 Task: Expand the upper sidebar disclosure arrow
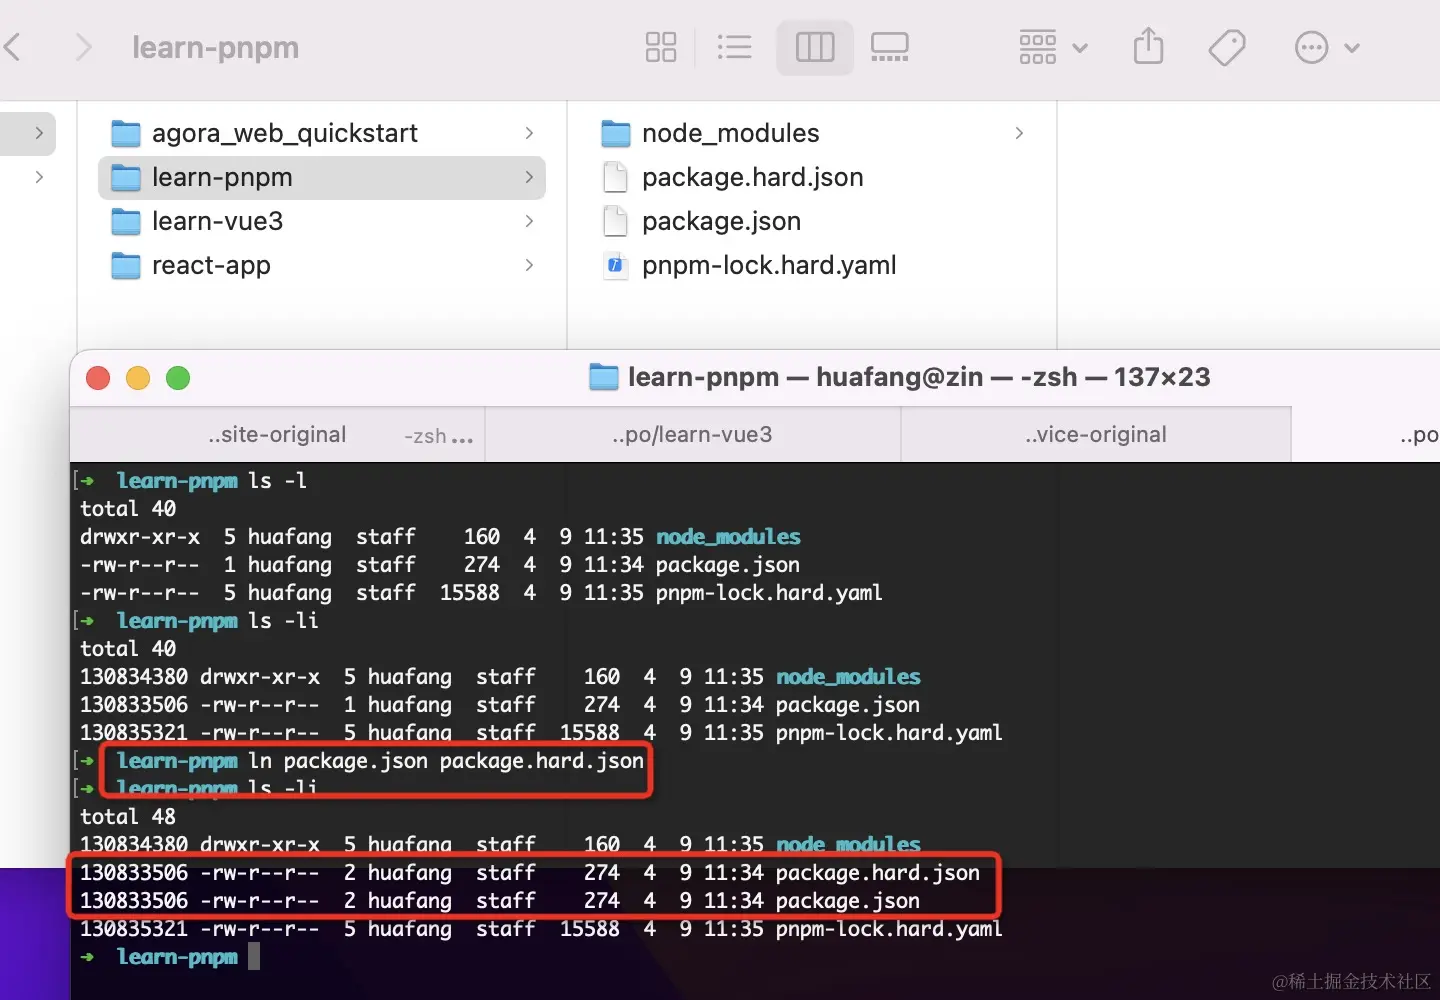tap(39, 133)
